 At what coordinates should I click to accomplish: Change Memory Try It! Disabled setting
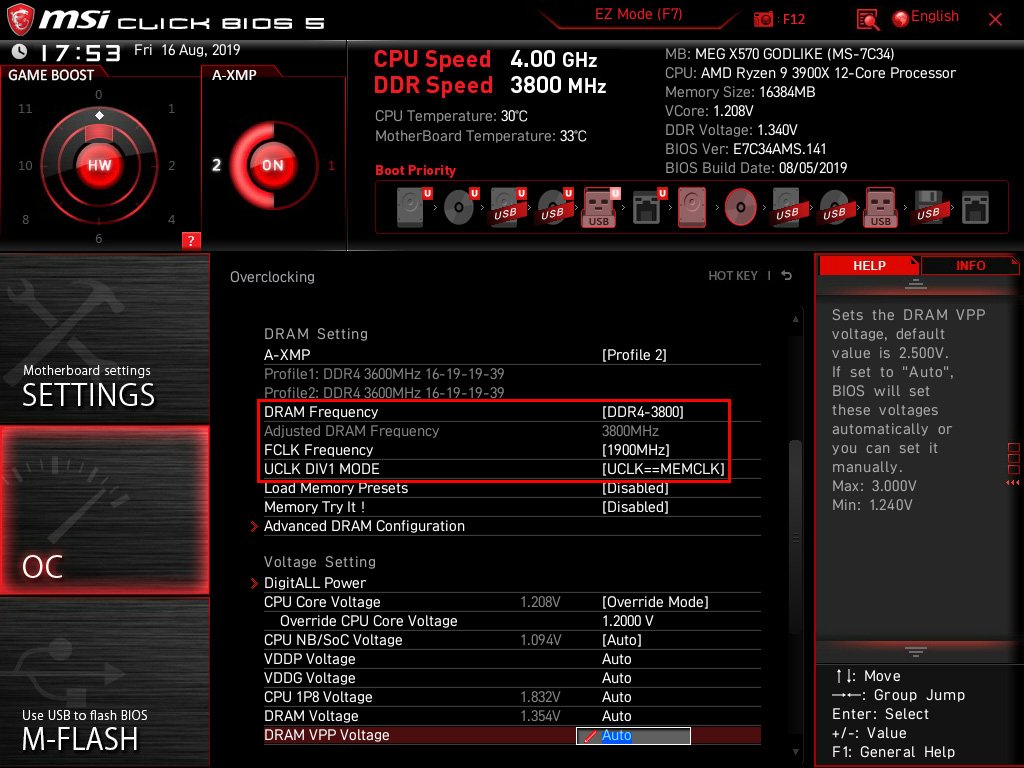point(635,507)
